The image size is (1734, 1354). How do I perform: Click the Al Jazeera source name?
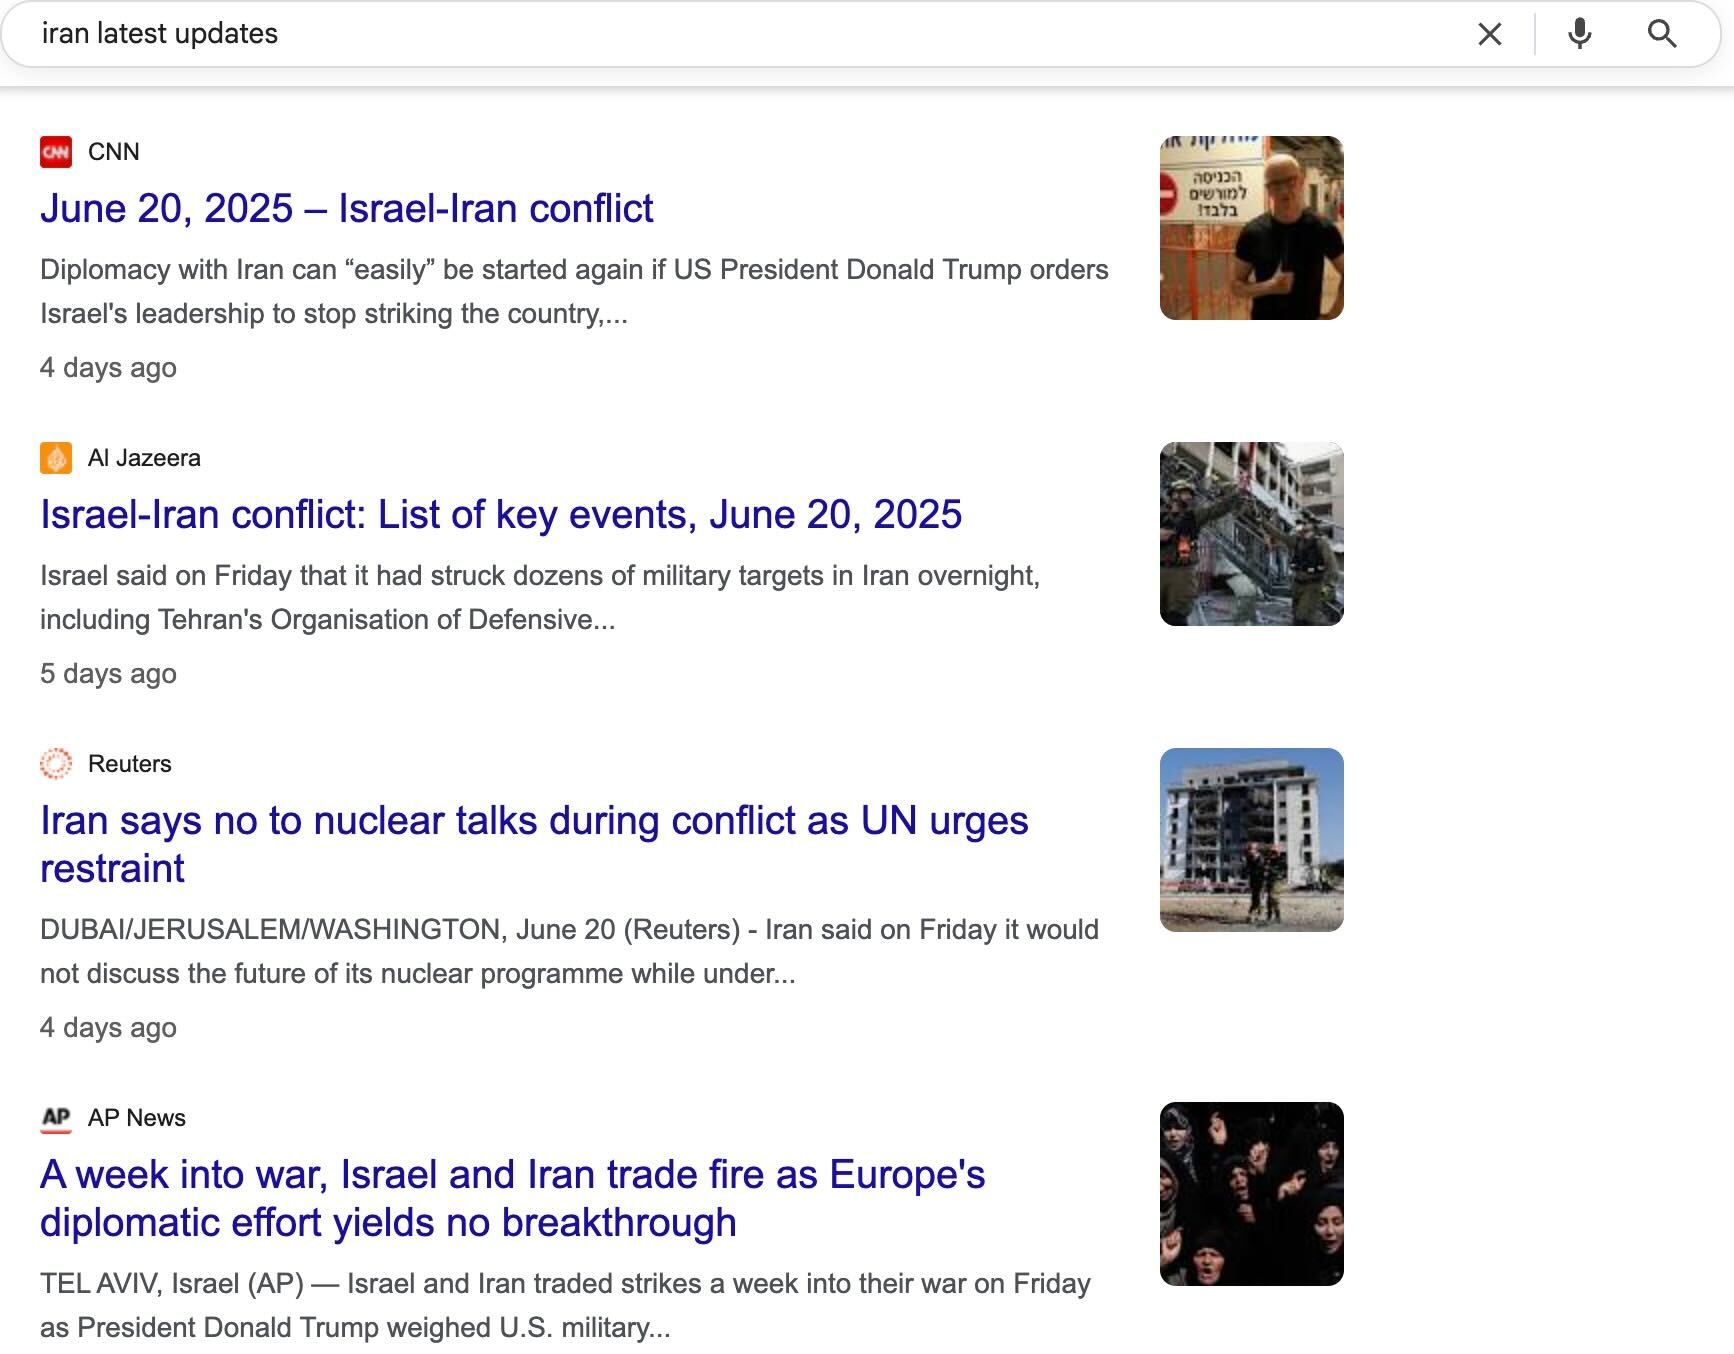click(x=144, y=458)
